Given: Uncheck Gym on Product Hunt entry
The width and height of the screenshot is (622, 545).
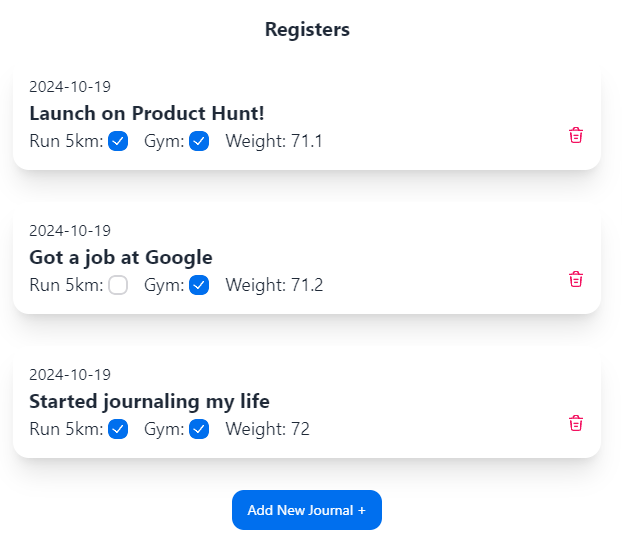Looking at the screenshot, I should 199,141.
